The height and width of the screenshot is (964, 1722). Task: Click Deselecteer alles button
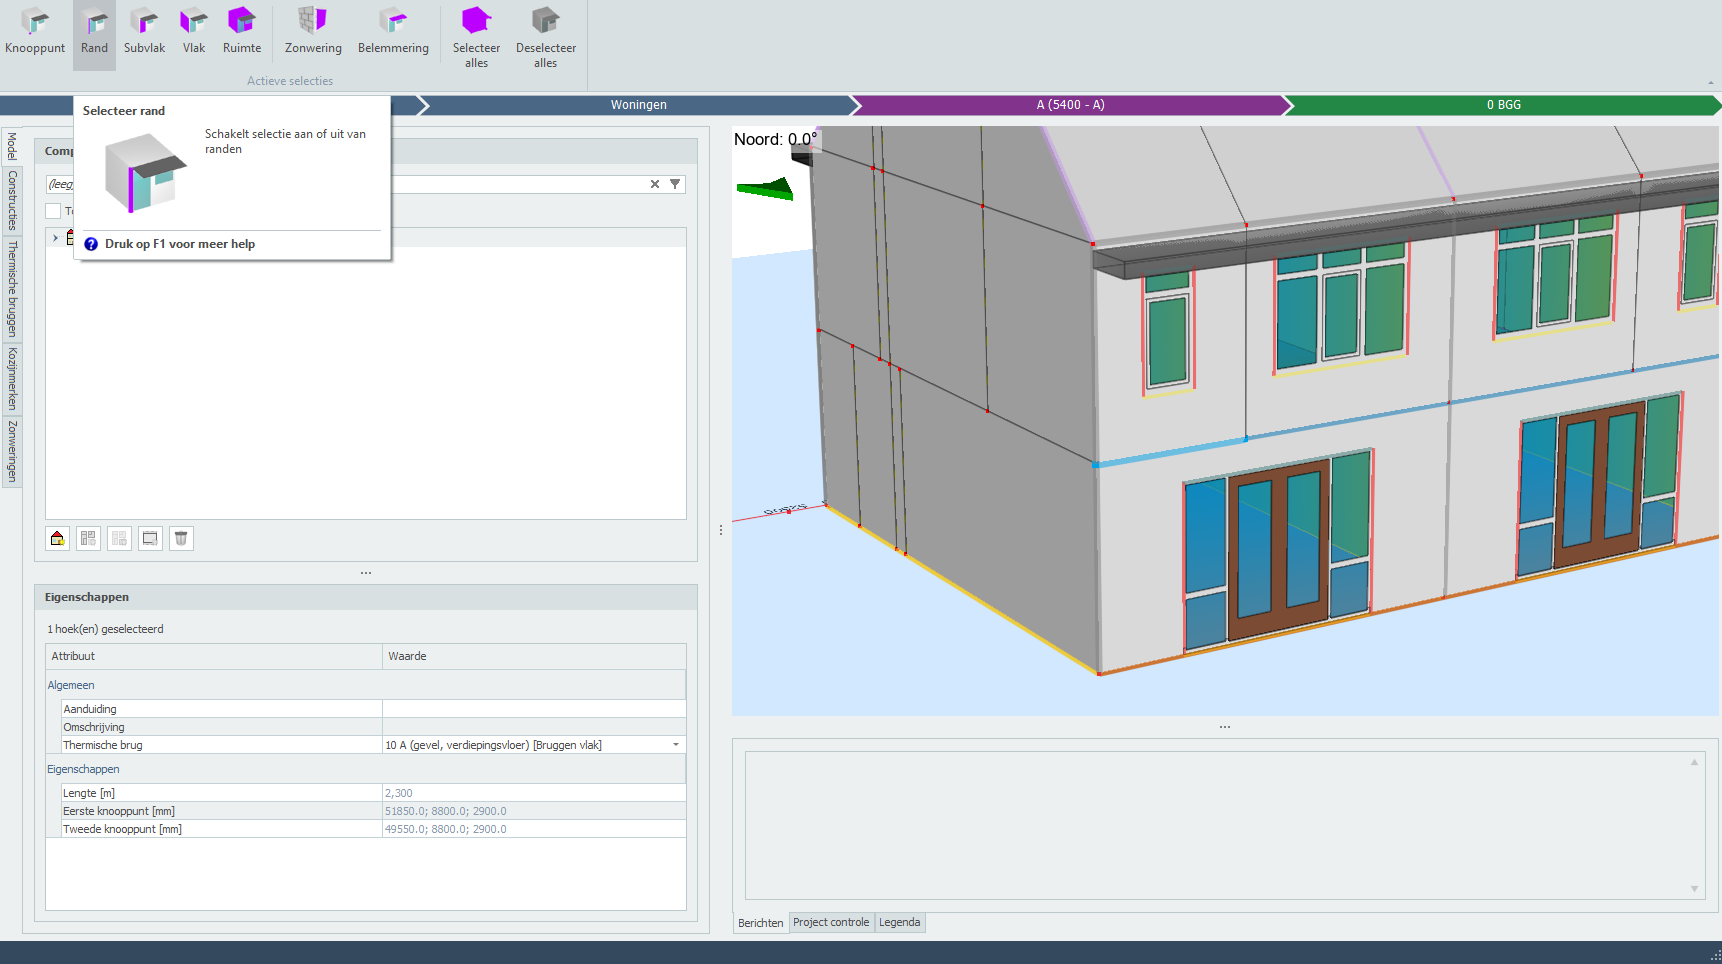545,36
